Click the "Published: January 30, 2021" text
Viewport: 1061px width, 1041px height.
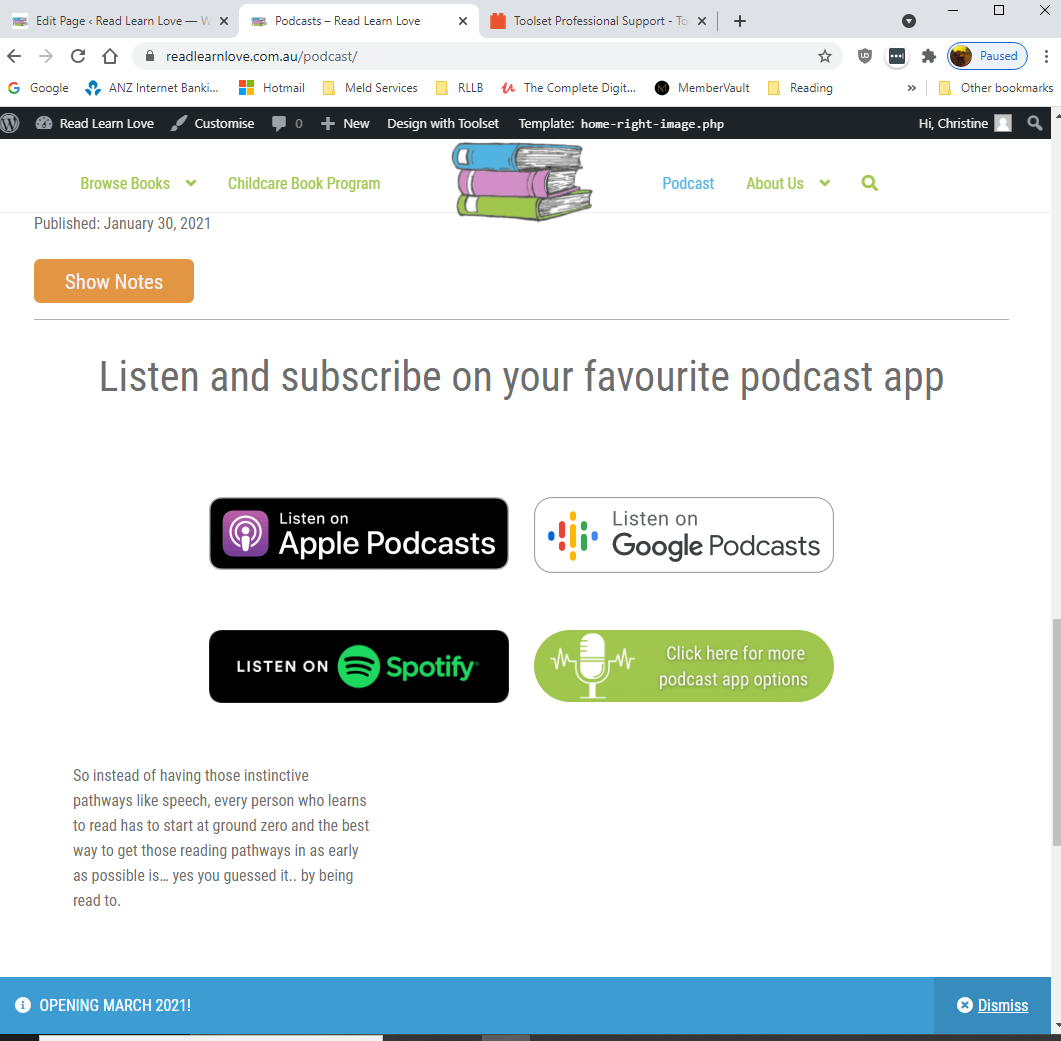click(x=122, y=223)
